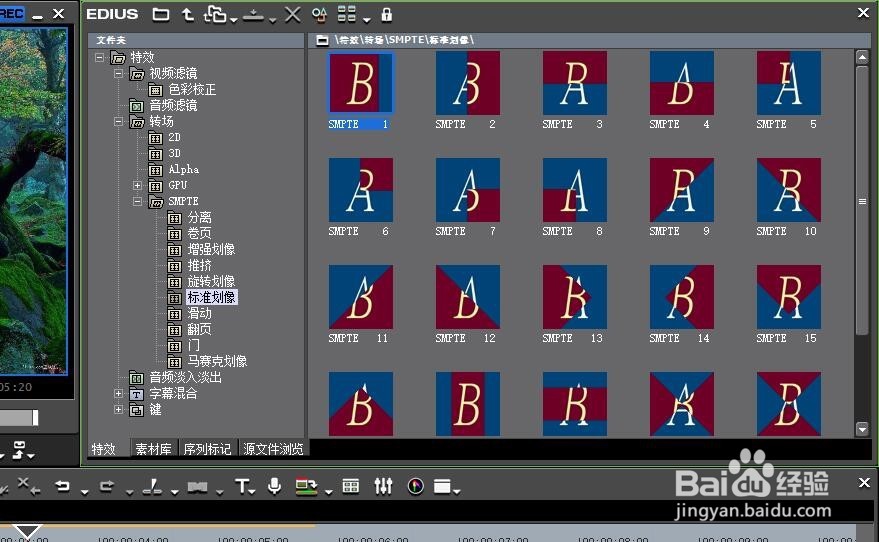Select the 音频滤镜 folder
The width and height of the screenshot is (879, 542).
(173, 105)
